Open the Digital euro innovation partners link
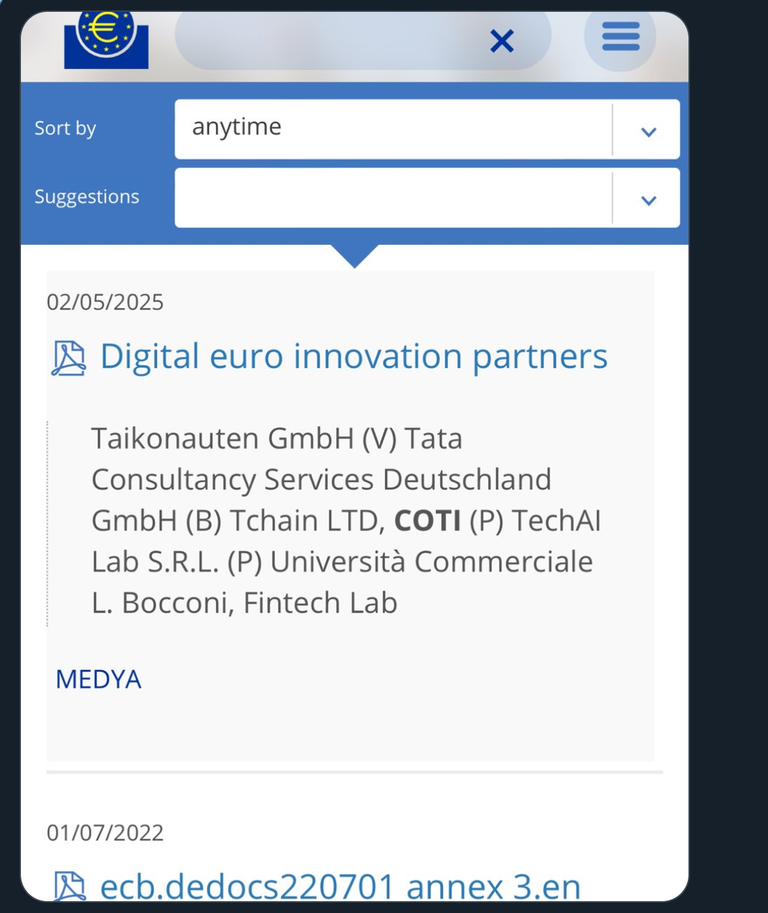768x913 pixels. pyautogui.click(x=354, y=356)
